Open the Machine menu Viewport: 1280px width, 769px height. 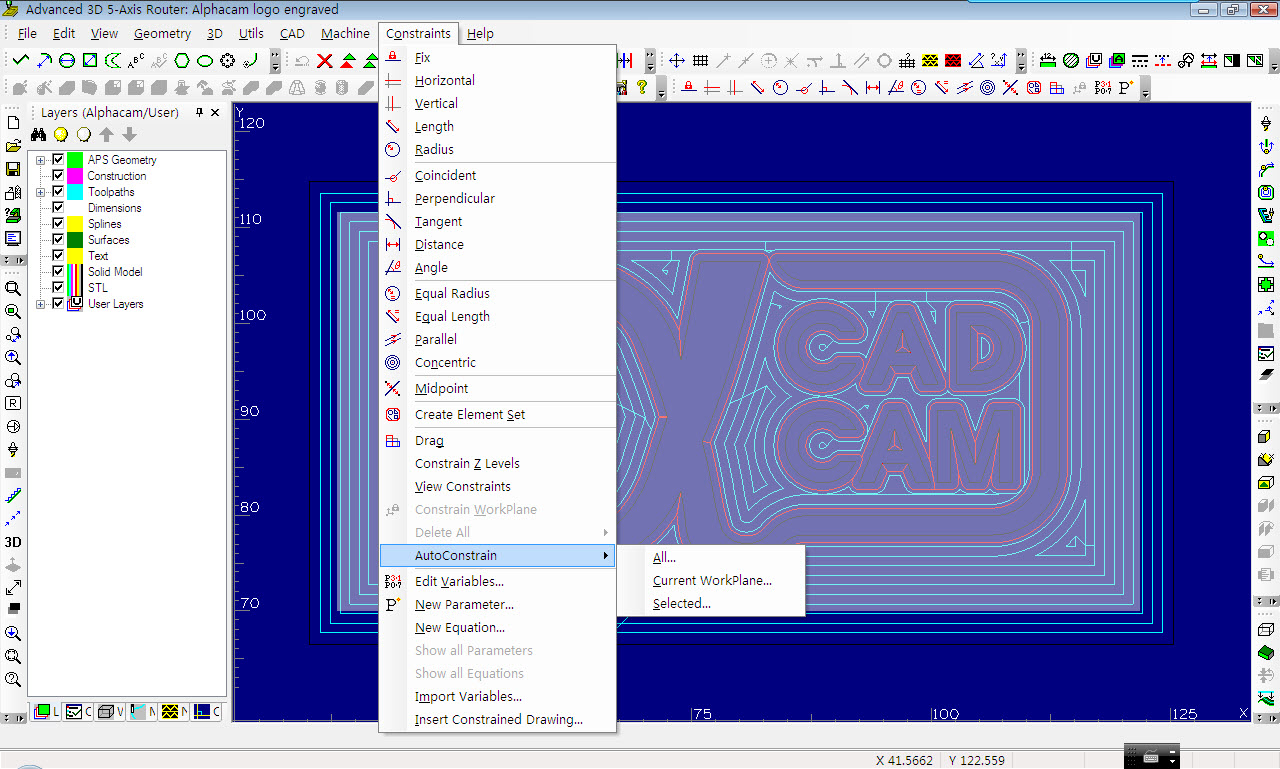(x=345, y=33)
